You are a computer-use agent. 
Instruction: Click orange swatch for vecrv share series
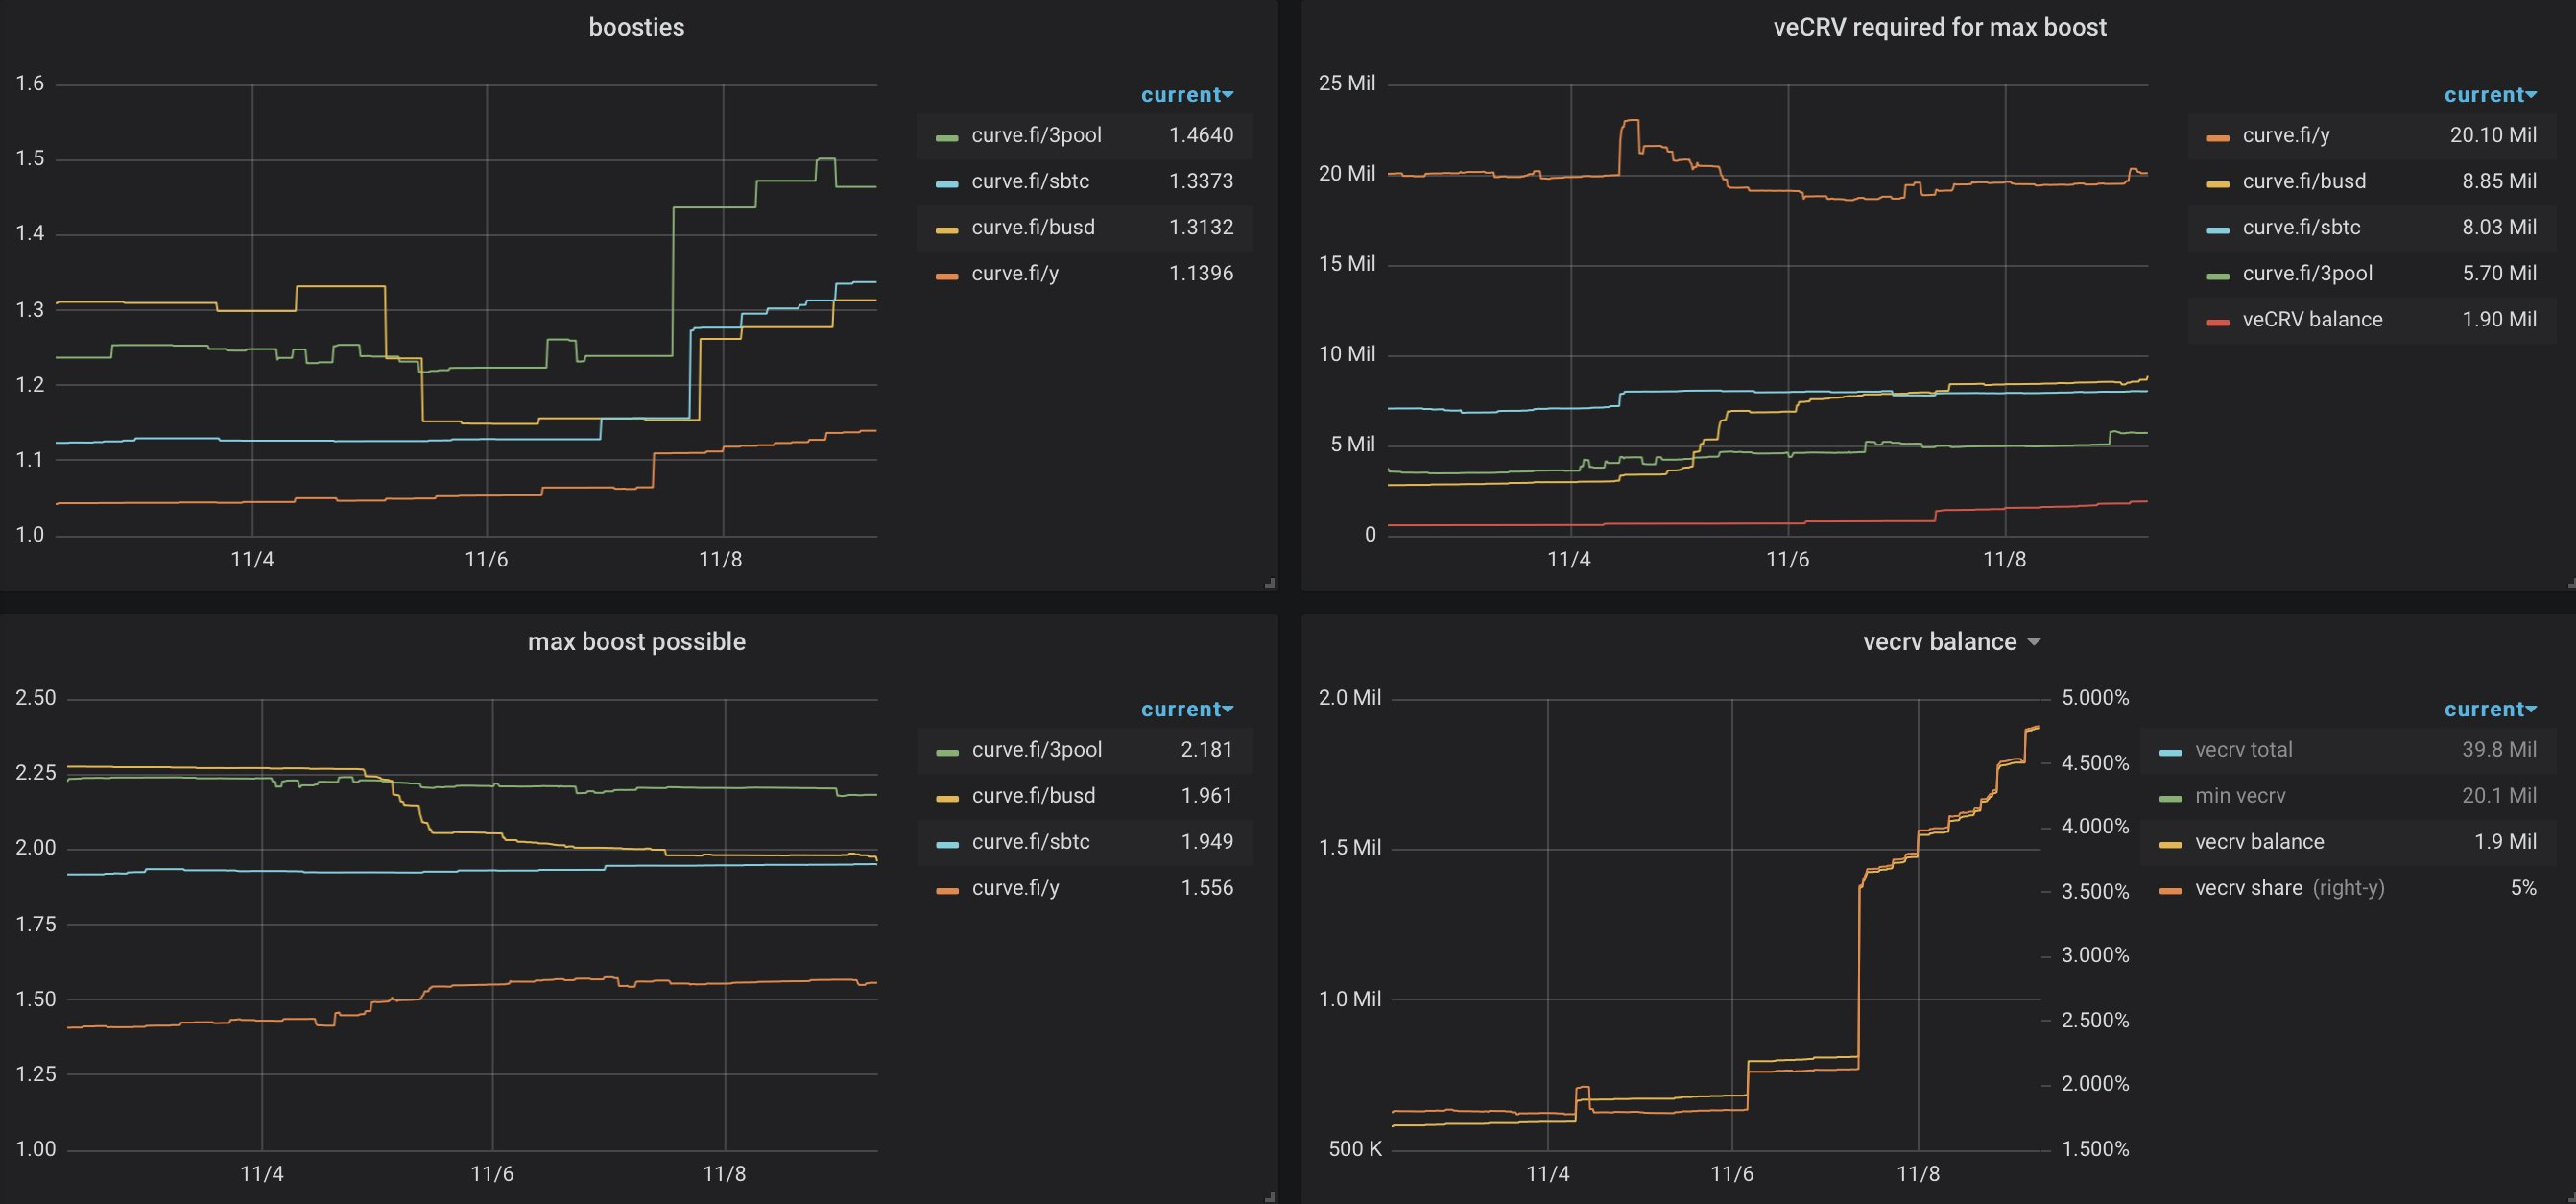point(2169,890)
